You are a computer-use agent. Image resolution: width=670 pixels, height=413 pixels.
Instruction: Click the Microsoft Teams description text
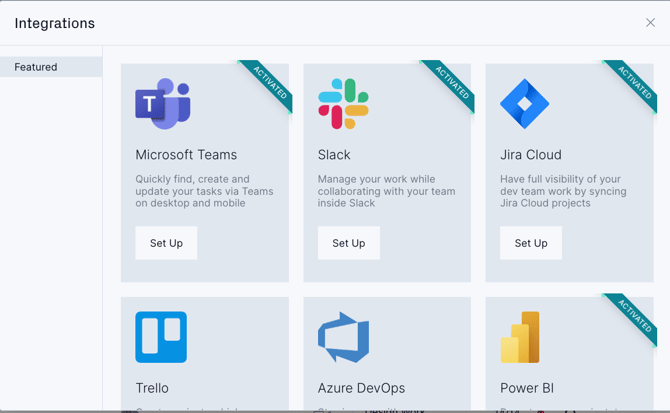[x=204, y=191]
